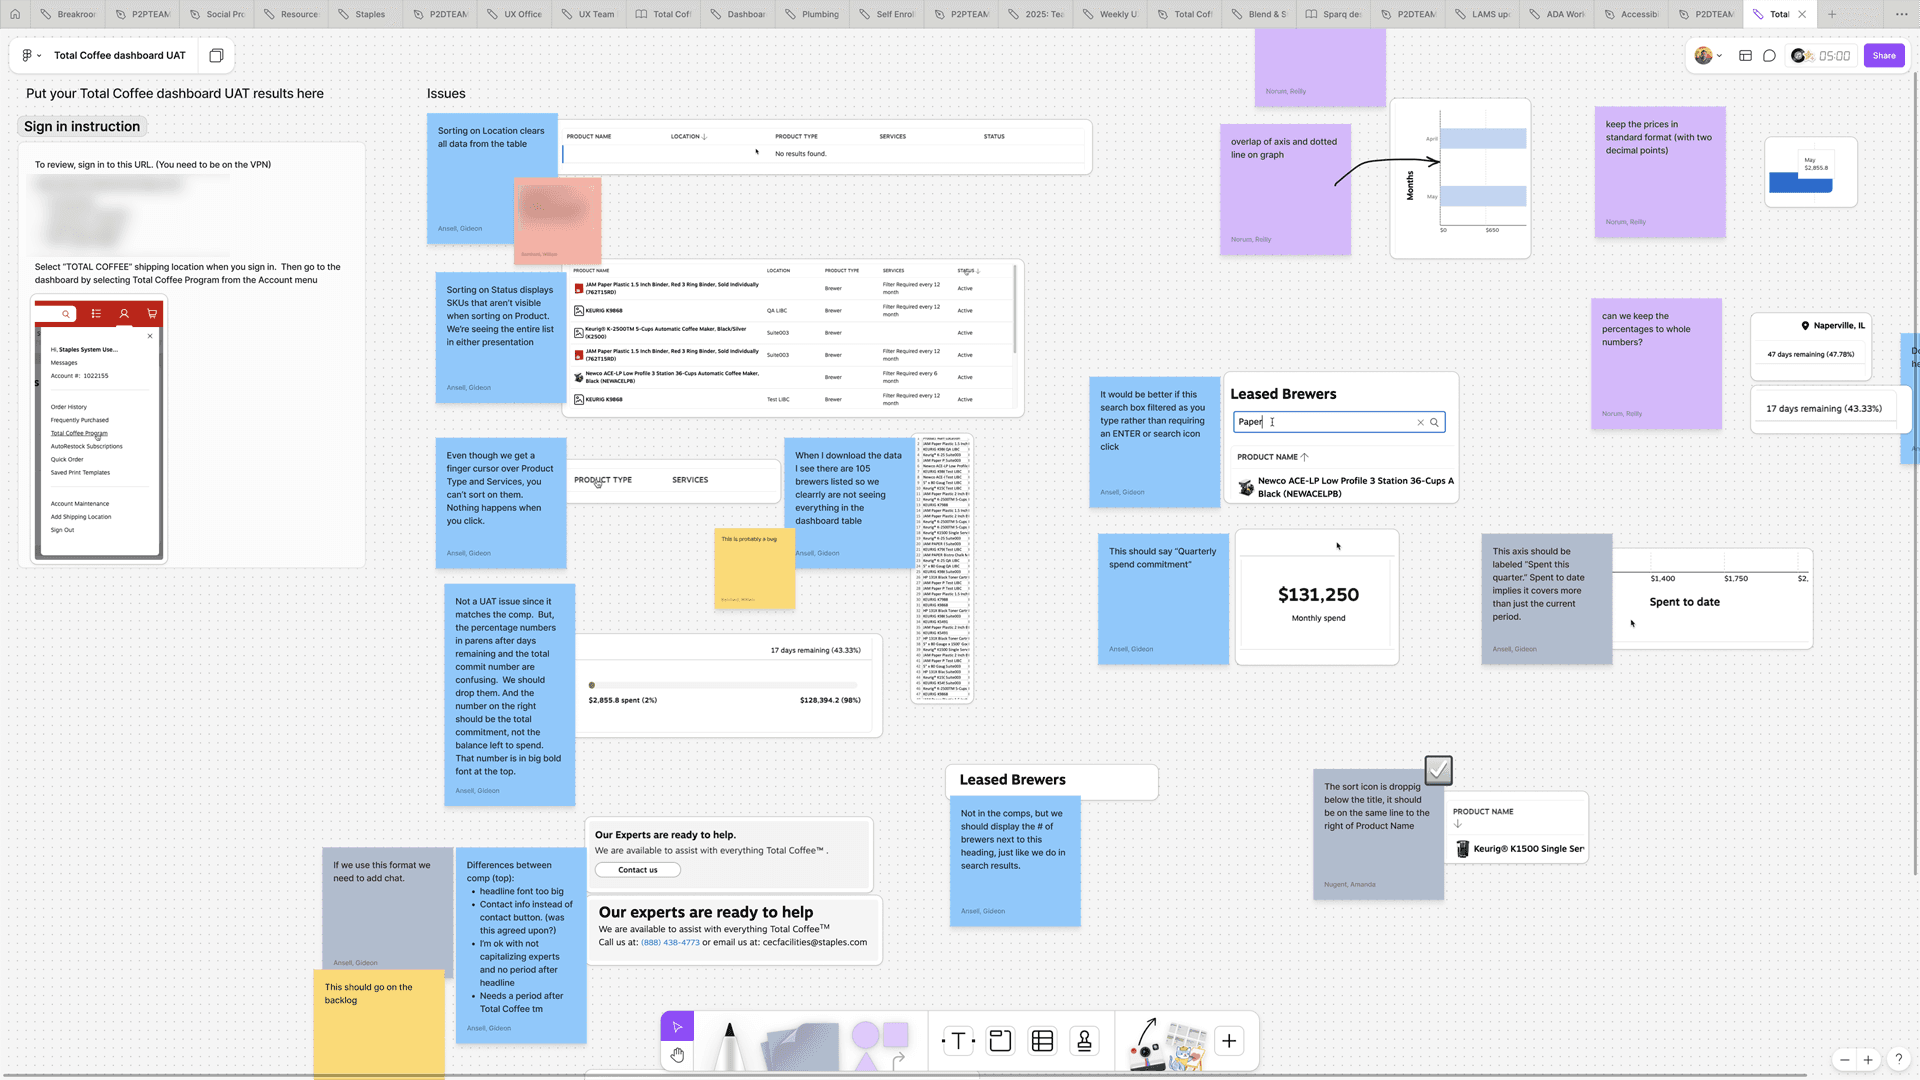Start the 05:00 timer
This screenshot has width=1920, height=1080.
point(1834,56)
